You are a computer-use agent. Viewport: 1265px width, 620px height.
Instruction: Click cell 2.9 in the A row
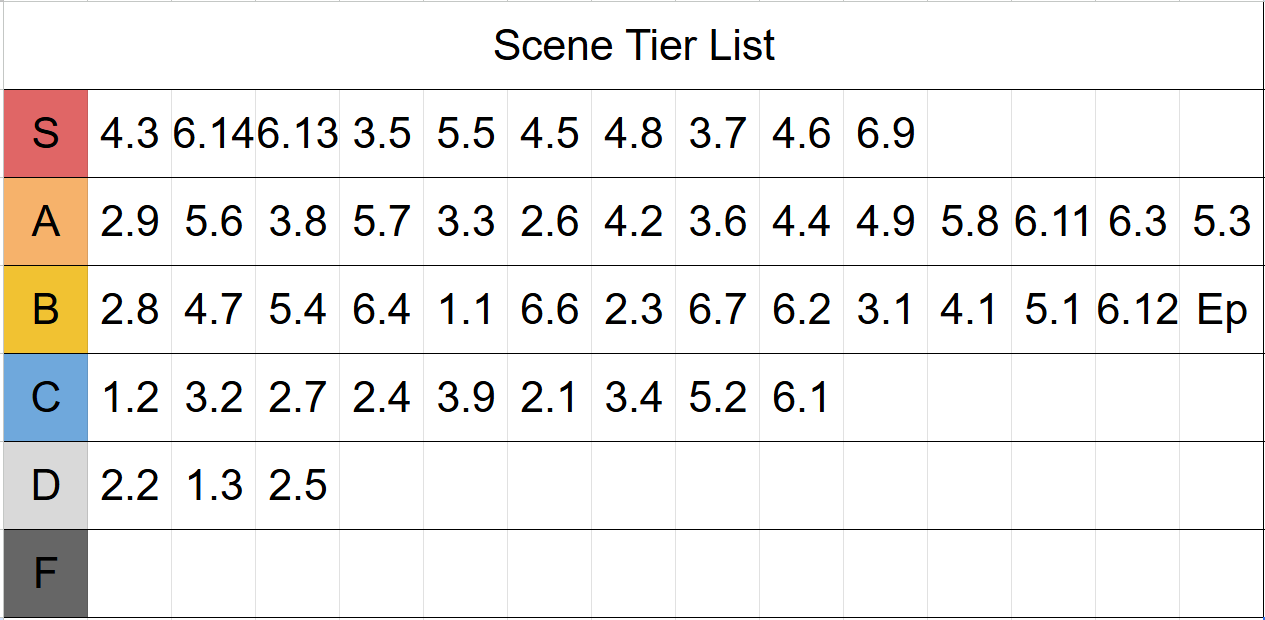(130, 222)
